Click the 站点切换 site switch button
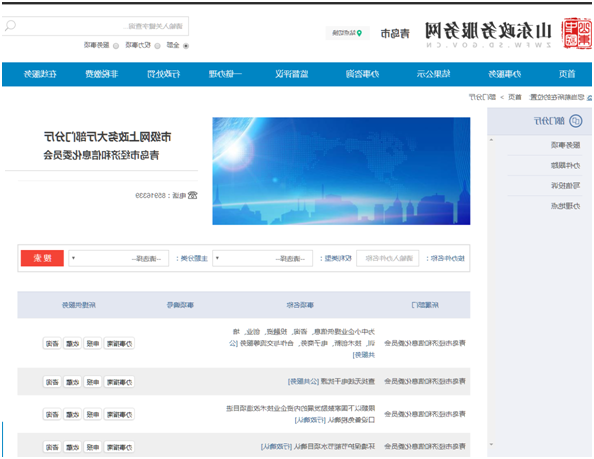Screen dimensions: 594x459 [347, 33]
